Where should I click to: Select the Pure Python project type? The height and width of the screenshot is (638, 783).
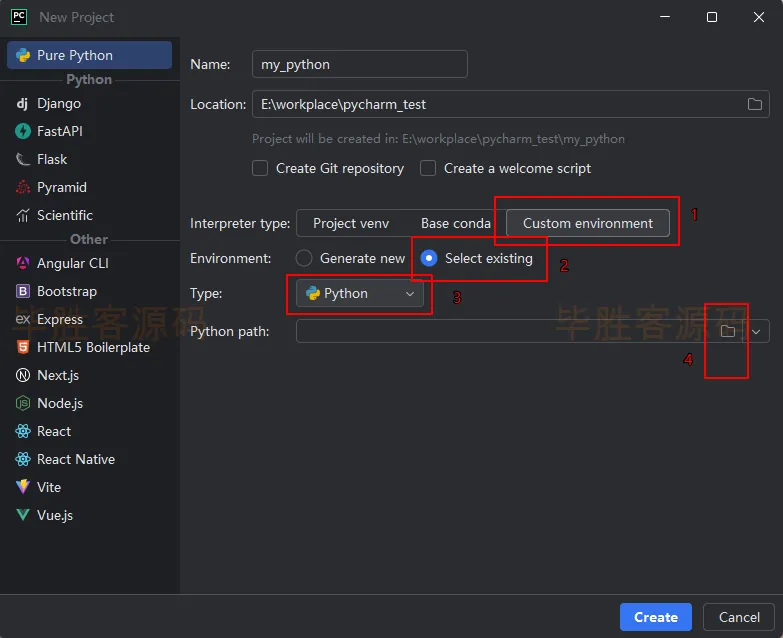point(89,55)
